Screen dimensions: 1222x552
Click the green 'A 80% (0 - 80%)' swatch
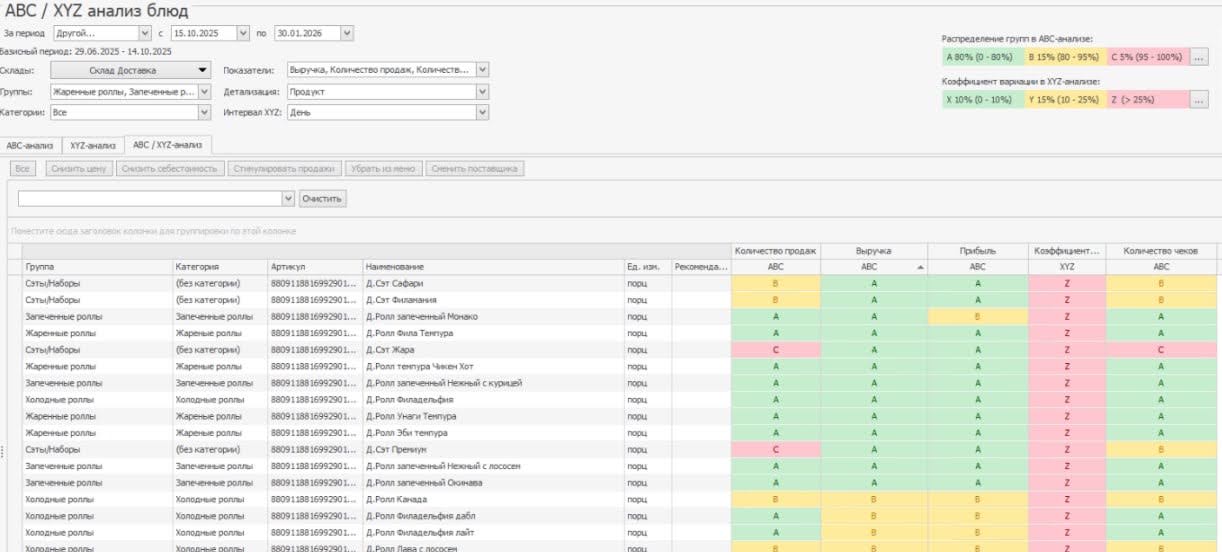coord(984,57)
